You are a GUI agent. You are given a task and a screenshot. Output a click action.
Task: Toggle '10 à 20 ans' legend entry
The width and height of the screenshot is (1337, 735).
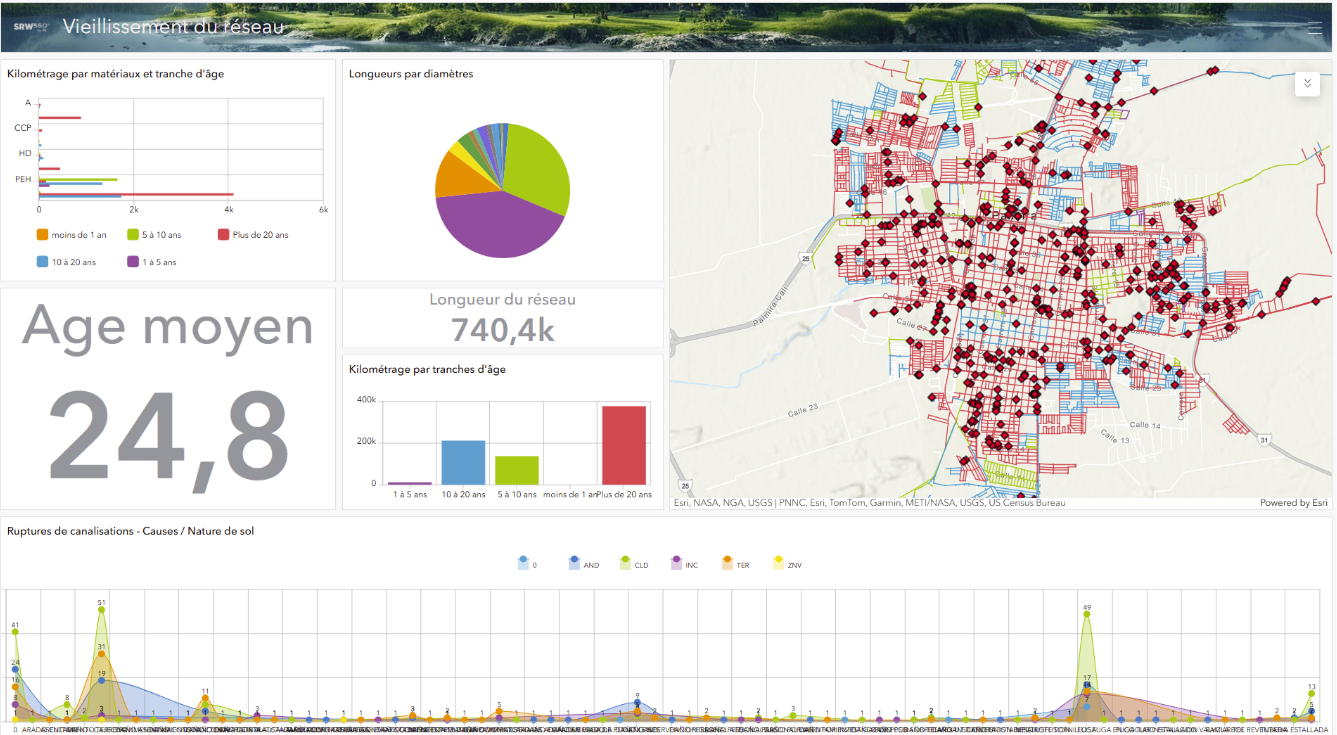(x=43, y=262)
